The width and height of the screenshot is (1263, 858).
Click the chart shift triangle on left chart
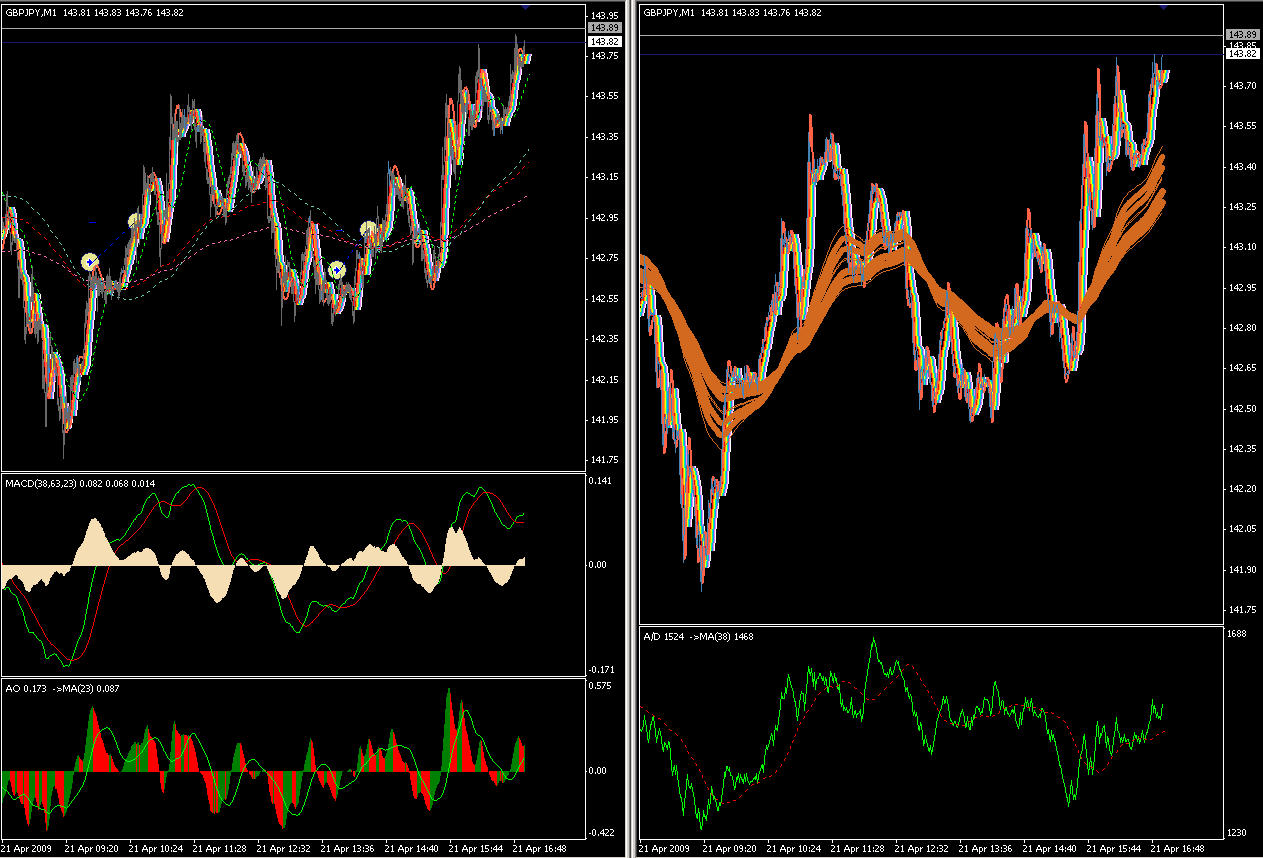[525, 7]
